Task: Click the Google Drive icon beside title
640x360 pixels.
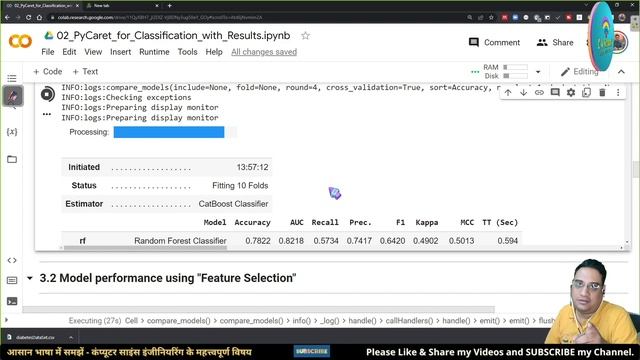Action: point(49,36)
